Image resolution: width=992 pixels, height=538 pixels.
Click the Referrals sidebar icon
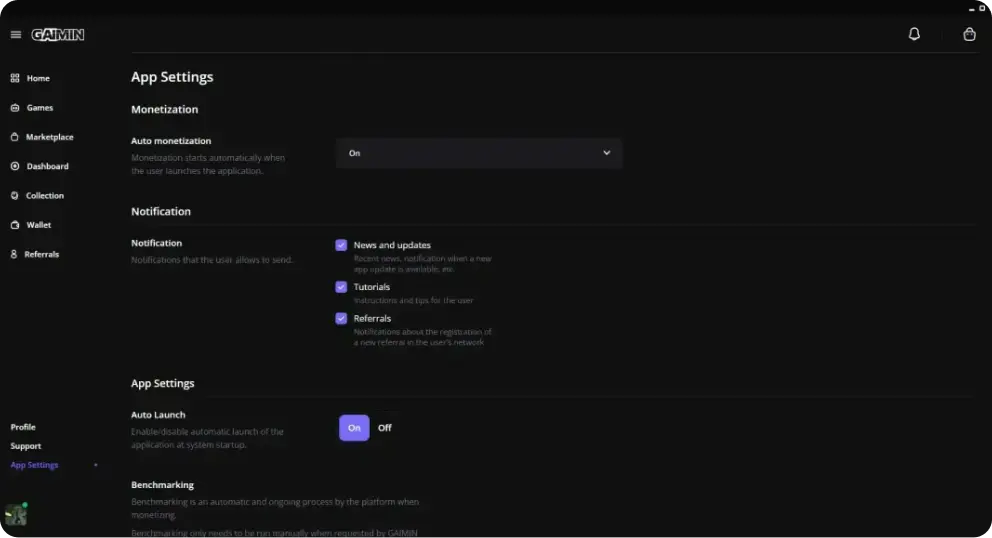14,255
